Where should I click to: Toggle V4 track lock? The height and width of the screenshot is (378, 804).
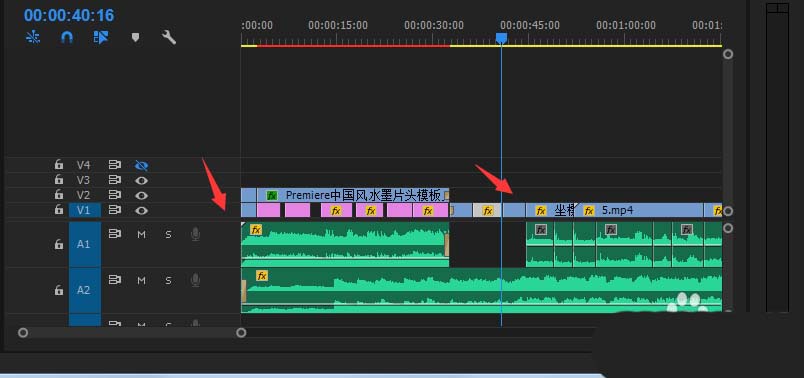(59, 165)
